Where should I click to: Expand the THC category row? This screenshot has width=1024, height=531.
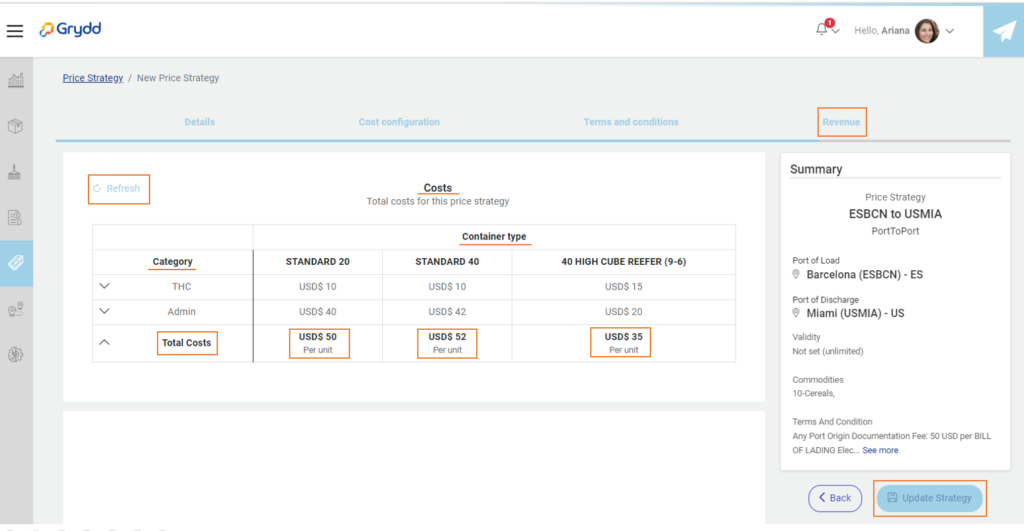point(104,286)
